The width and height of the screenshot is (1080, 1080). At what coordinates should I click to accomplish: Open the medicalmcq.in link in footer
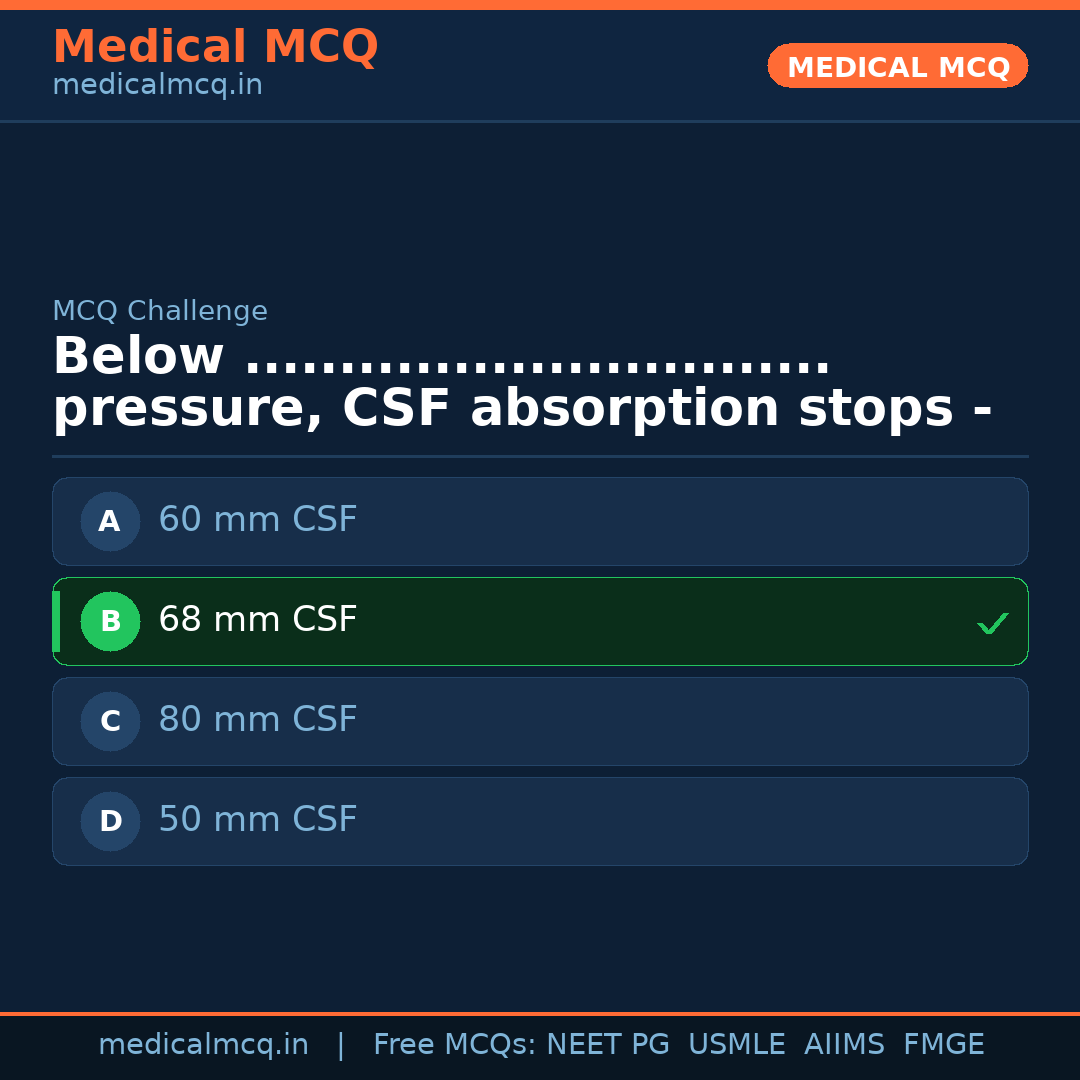(x=203, y=1045)
